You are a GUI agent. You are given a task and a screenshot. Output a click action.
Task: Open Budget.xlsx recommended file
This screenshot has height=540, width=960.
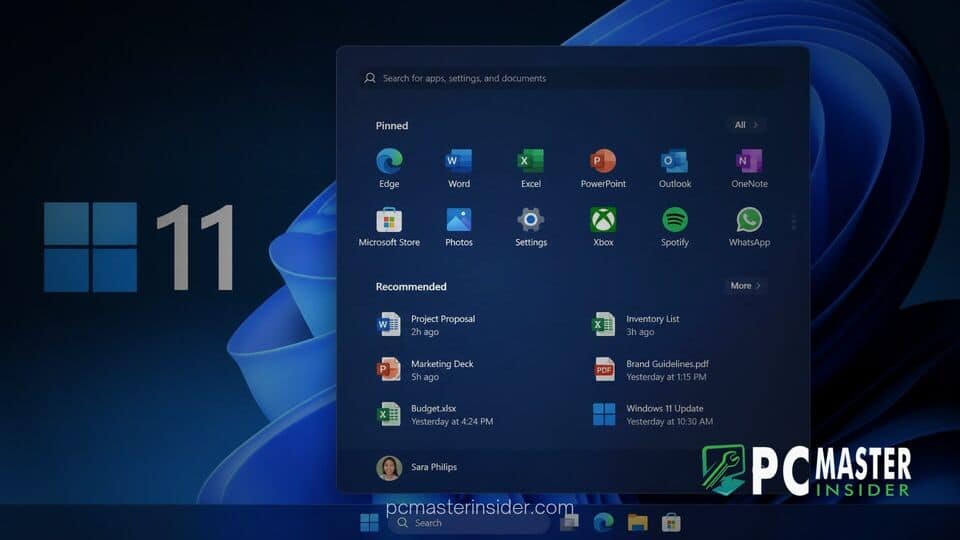pyautogui.click(x=435, y=414)
